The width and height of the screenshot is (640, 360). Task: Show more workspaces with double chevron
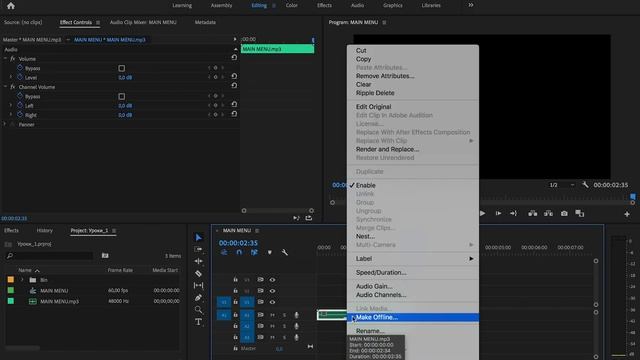[471, 5]
